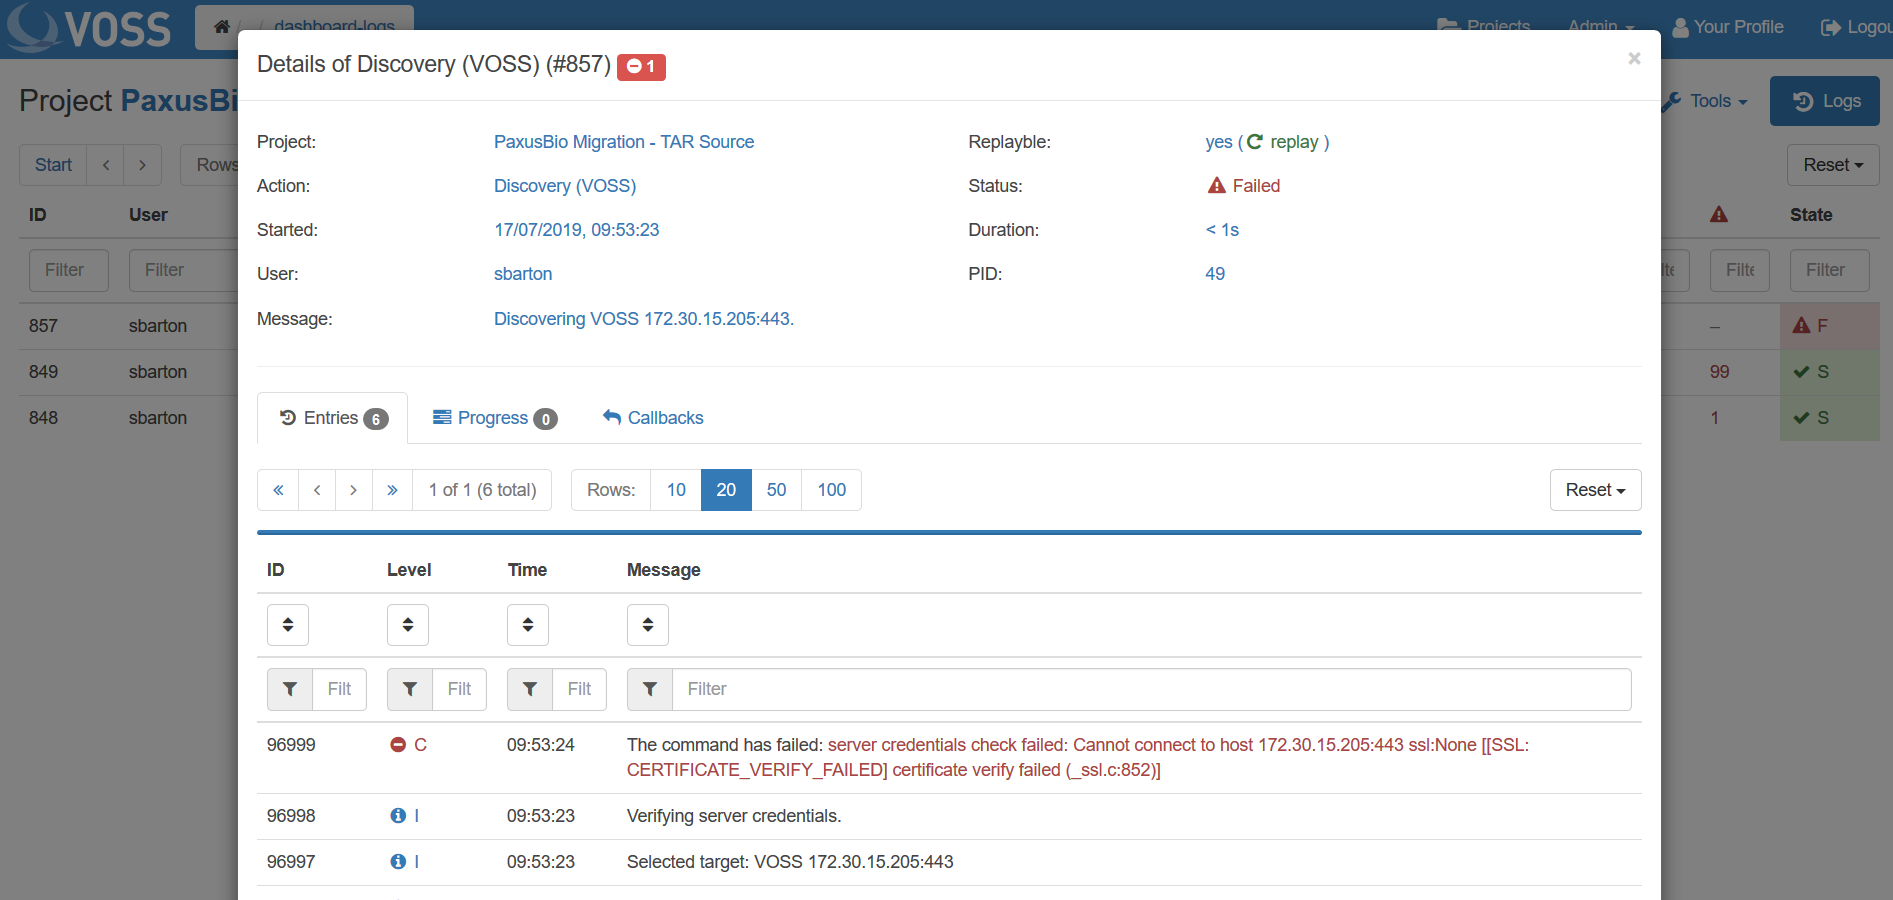Sort entries by the ID column
Screen dimensions: 1893x900
288,625
